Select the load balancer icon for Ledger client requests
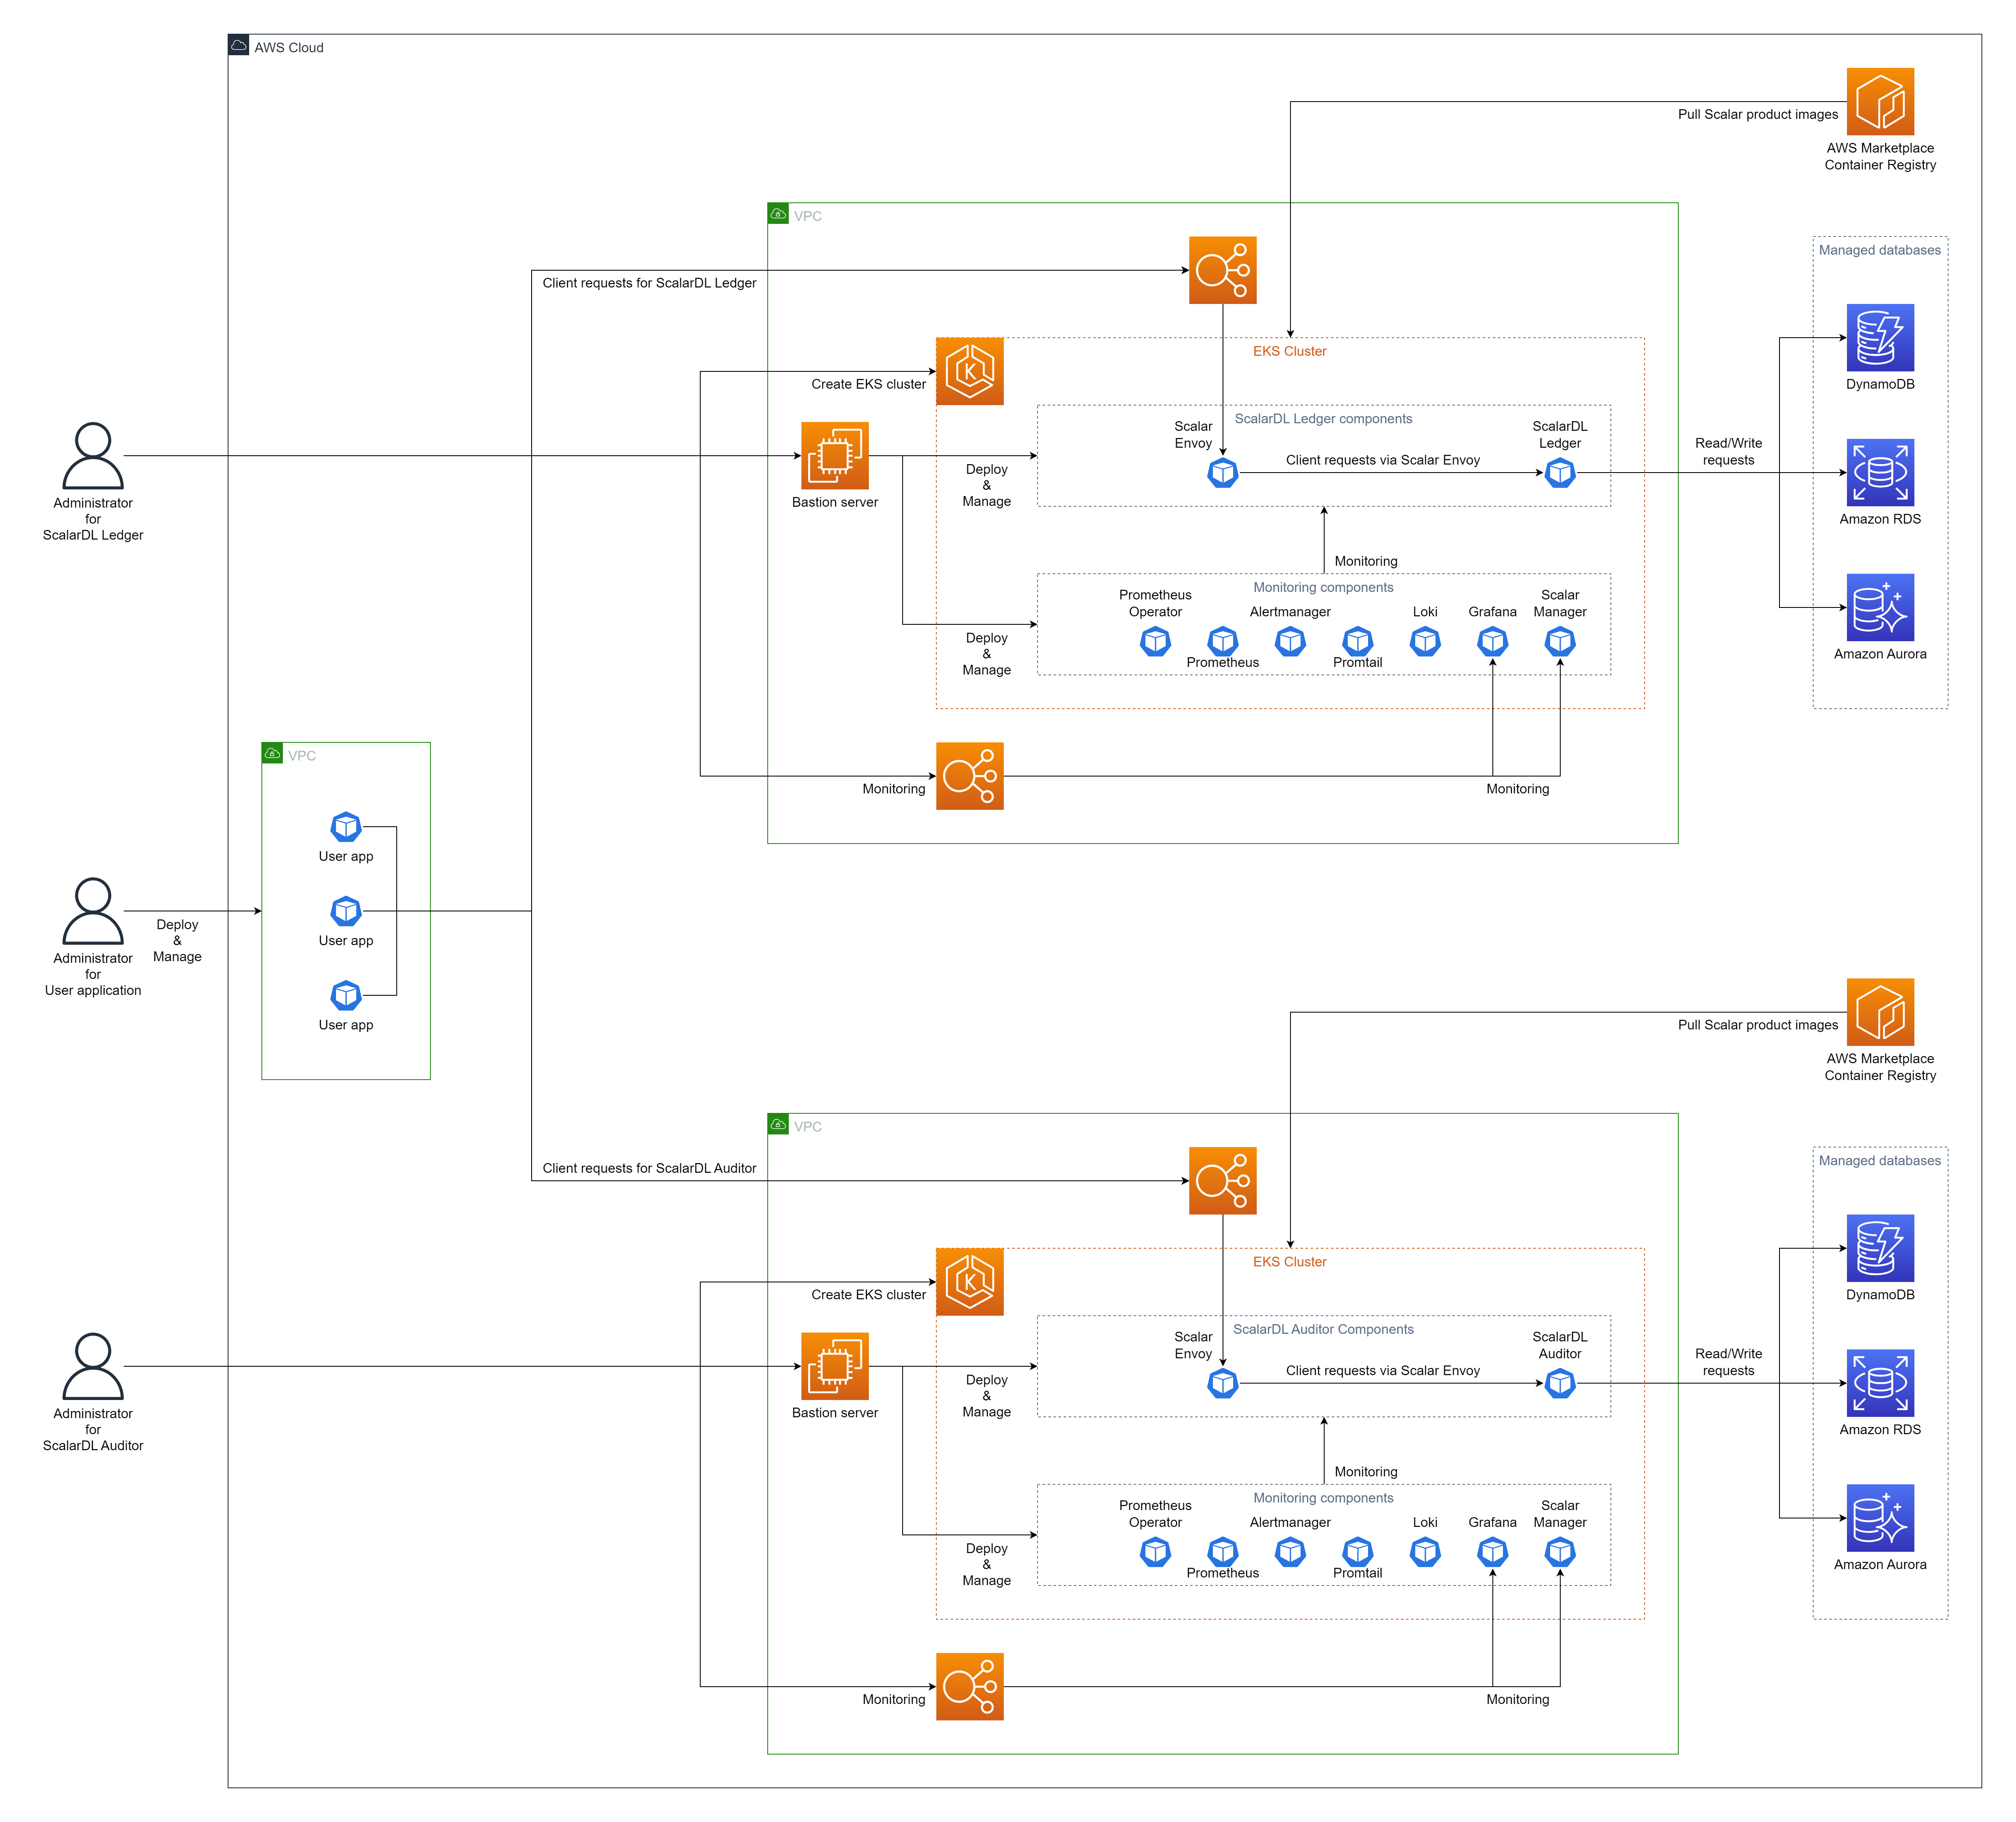 (x=1222, y=270)
